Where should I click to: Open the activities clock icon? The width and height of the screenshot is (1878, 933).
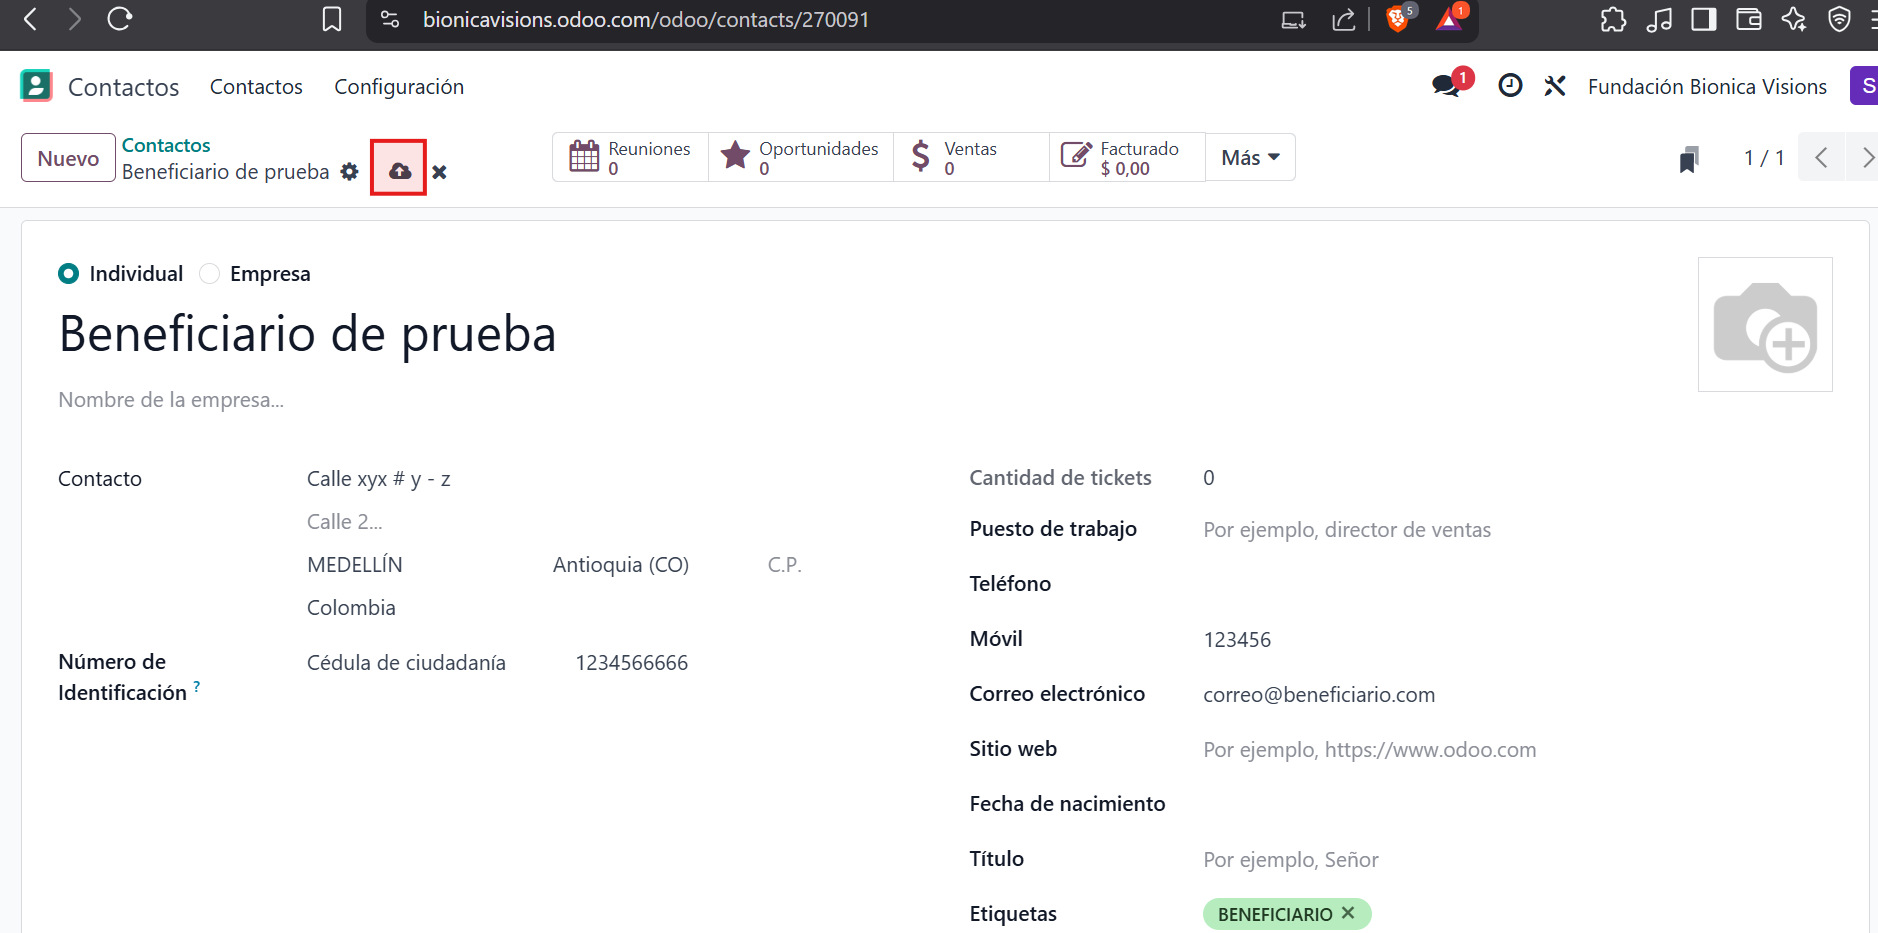coord(1510,86)
